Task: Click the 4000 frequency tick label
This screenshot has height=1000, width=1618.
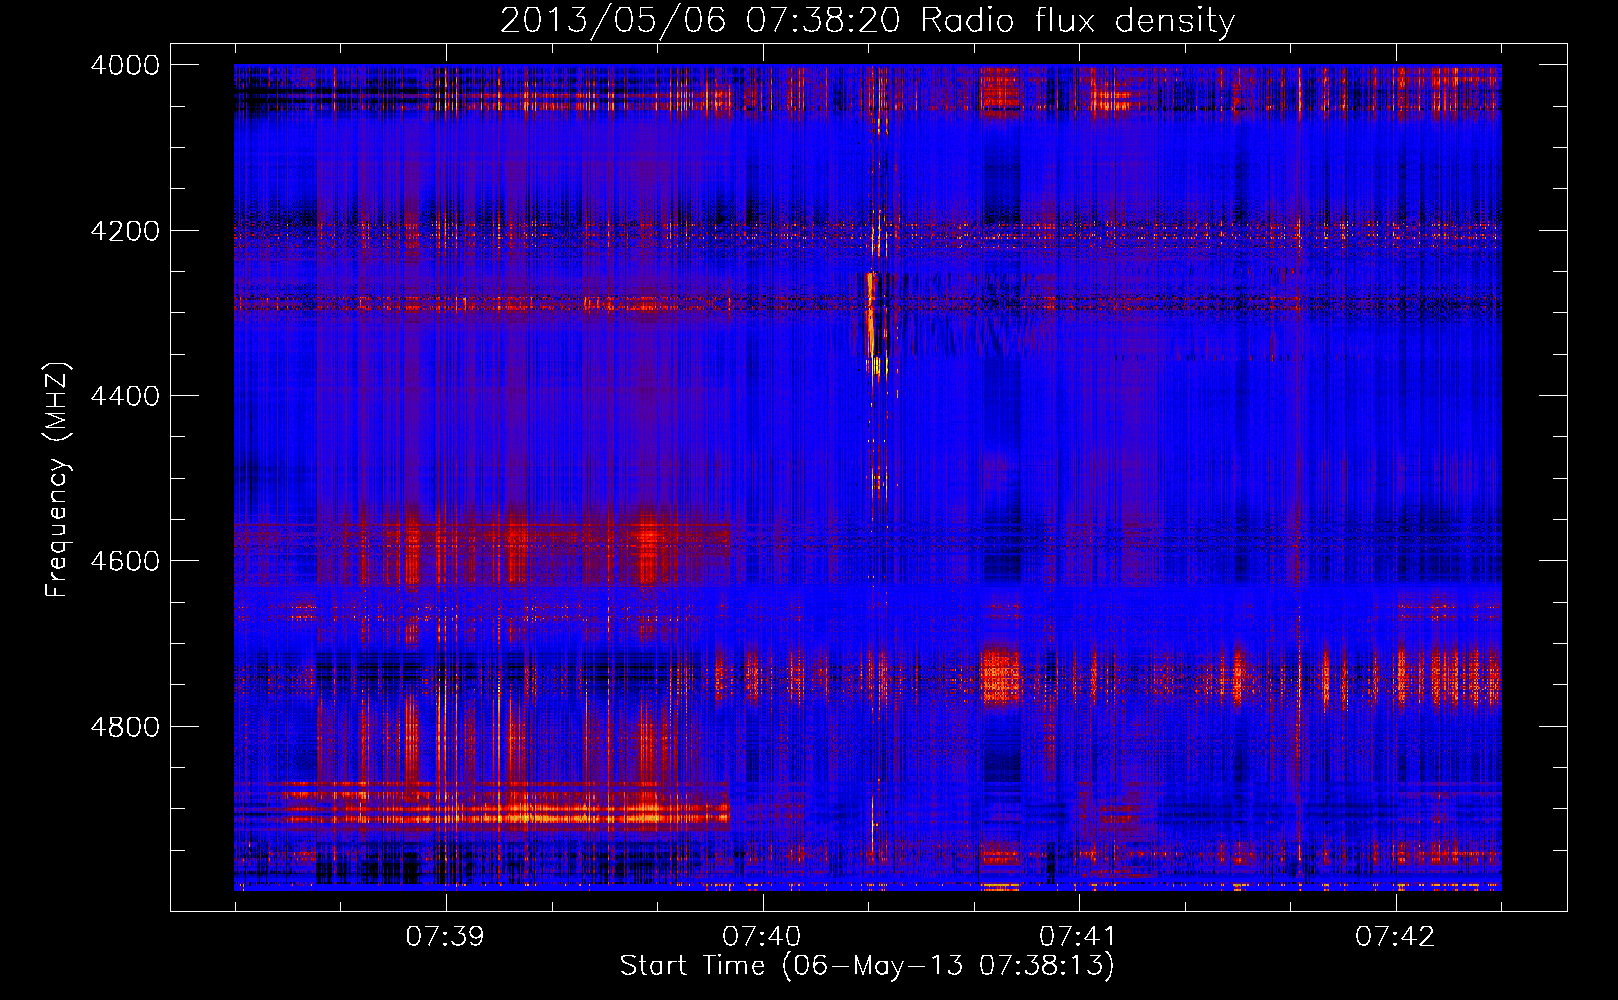Action: click(x=125, y=65)
